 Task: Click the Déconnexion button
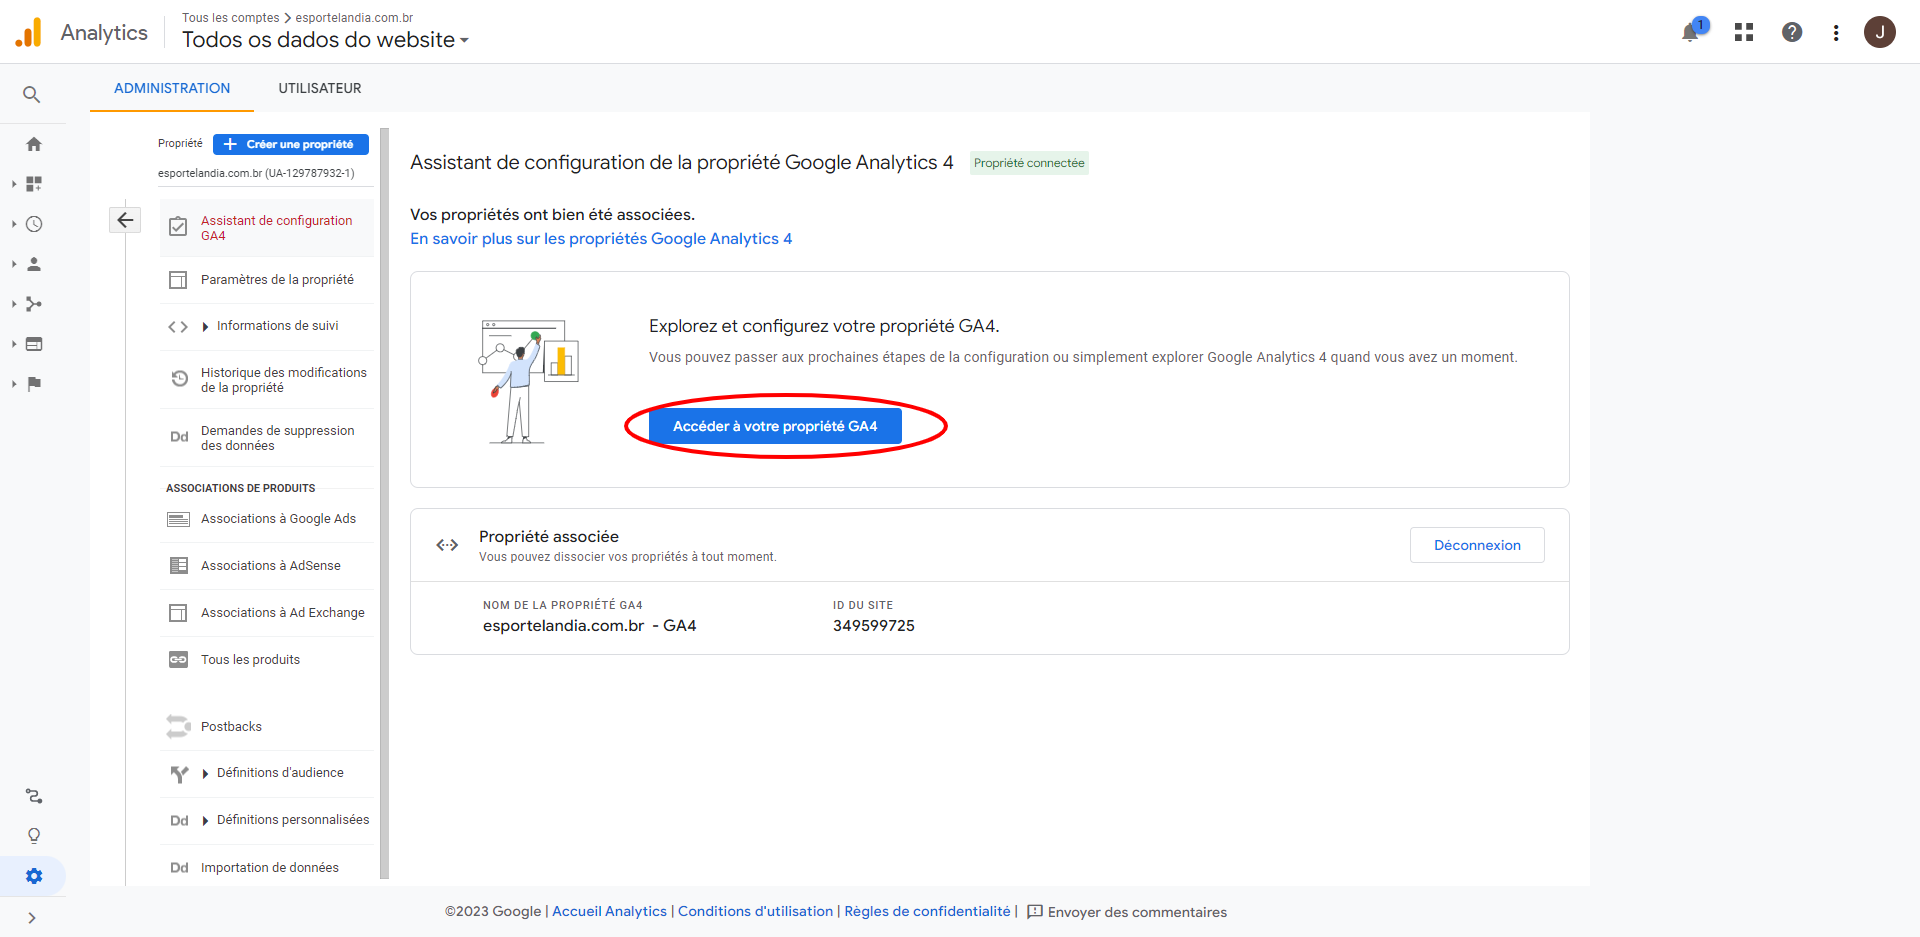tap(1477, 545)
